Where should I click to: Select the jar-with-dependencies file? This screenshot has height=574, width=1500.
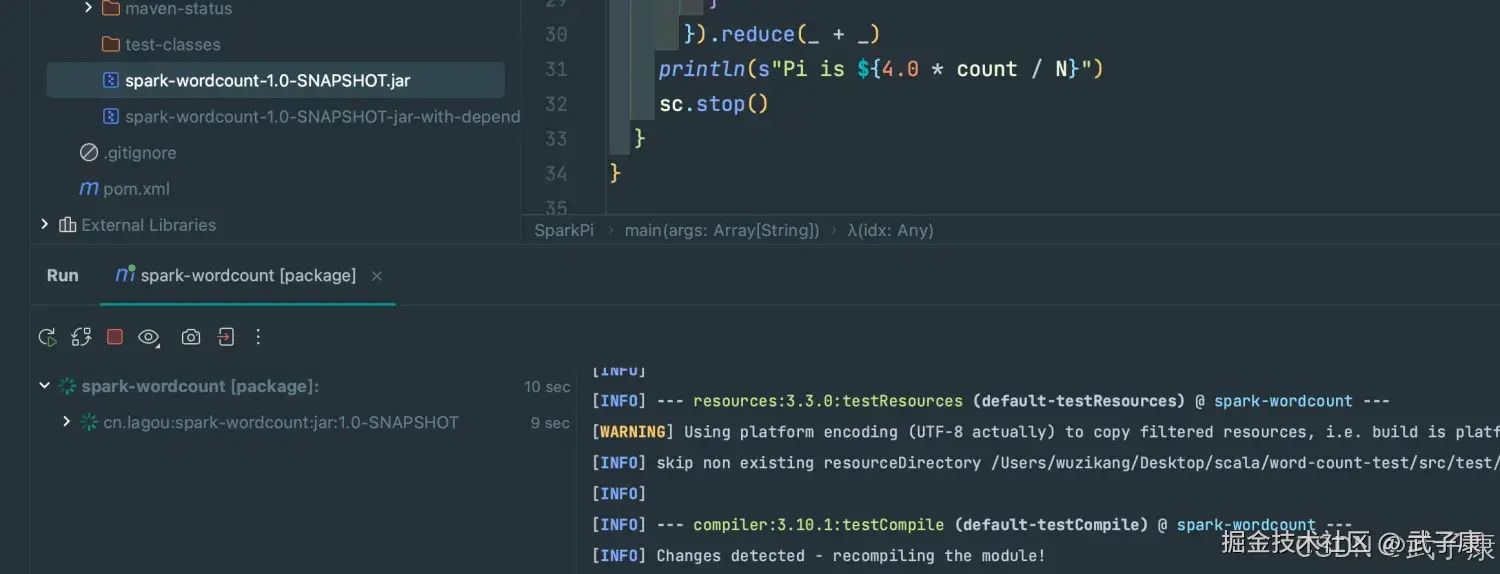(322, 117)
